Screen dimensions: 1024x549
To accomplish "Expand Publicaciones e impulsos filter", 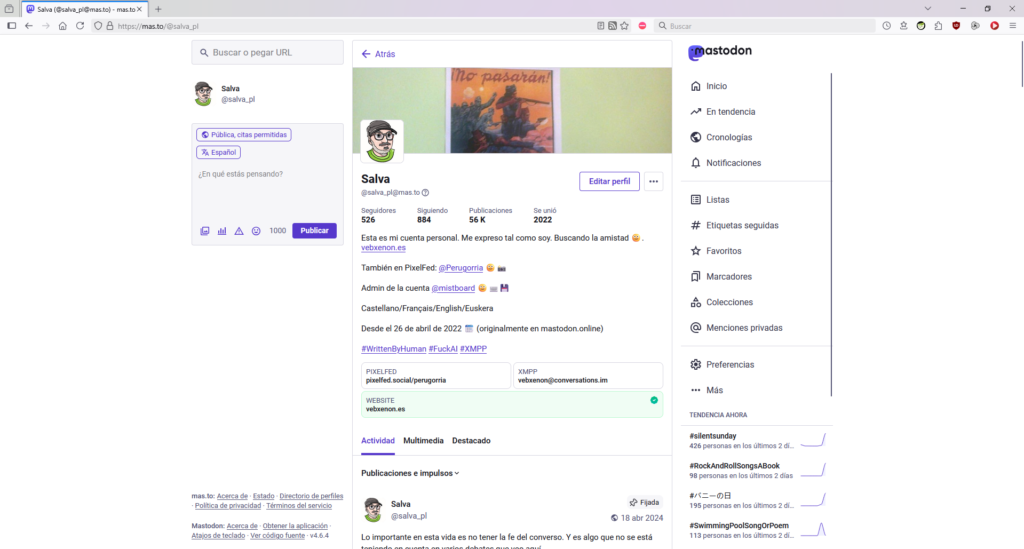I will point(410,473).
